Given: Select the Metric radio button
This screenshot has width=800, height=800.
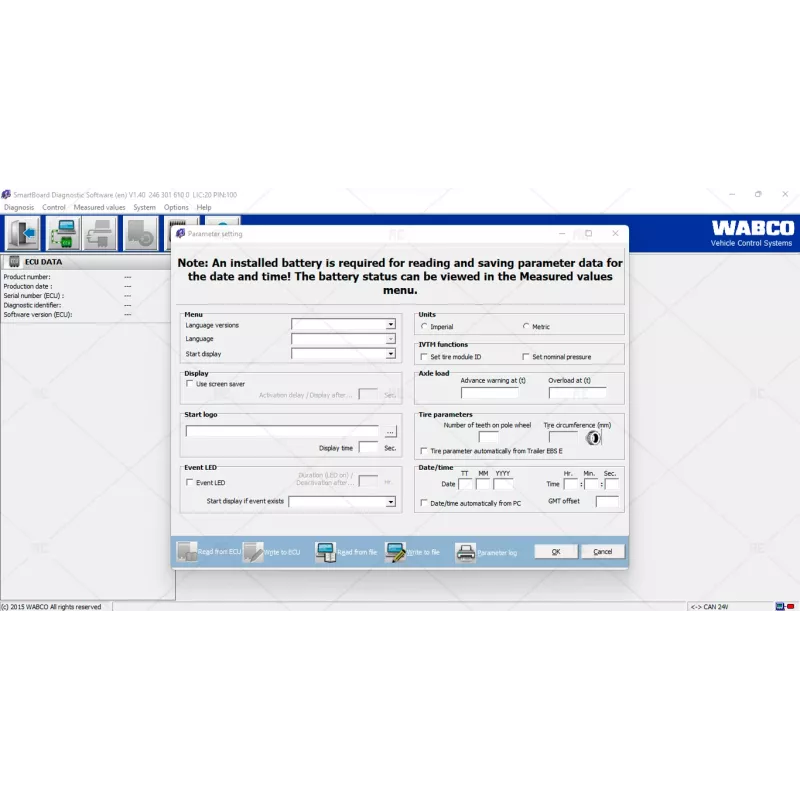Looking at the screenshot, I should click(527, 326).
